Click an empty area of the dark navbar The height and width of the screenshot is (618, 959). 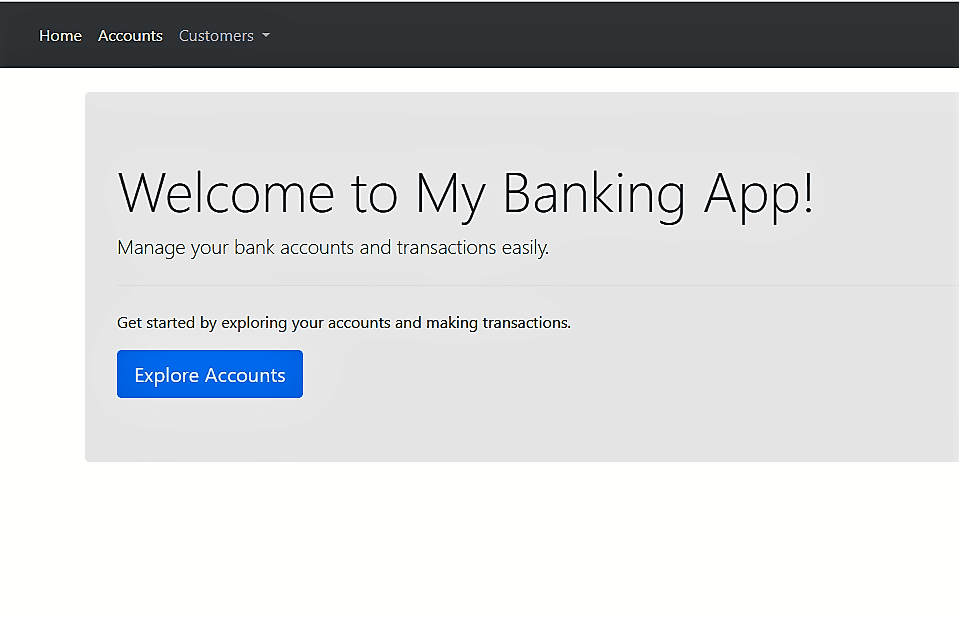click(x=612, y=35)
